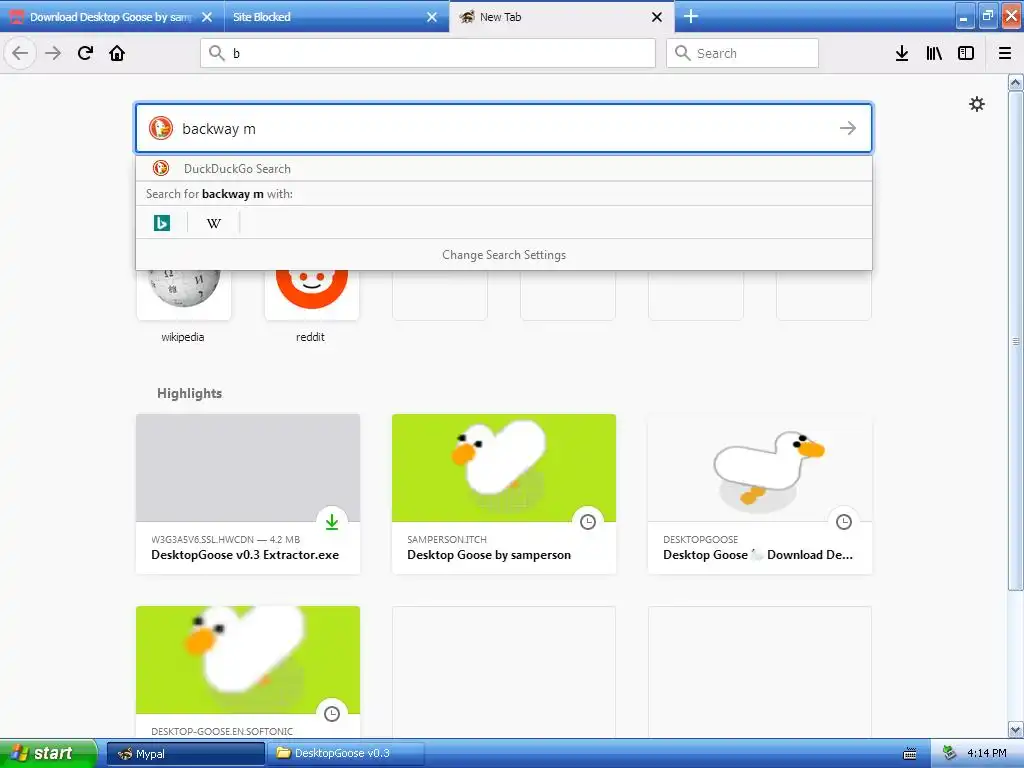Click the toolbar search magnifier icon
The image size is (1024, 768).
click(x=682, y=53)
